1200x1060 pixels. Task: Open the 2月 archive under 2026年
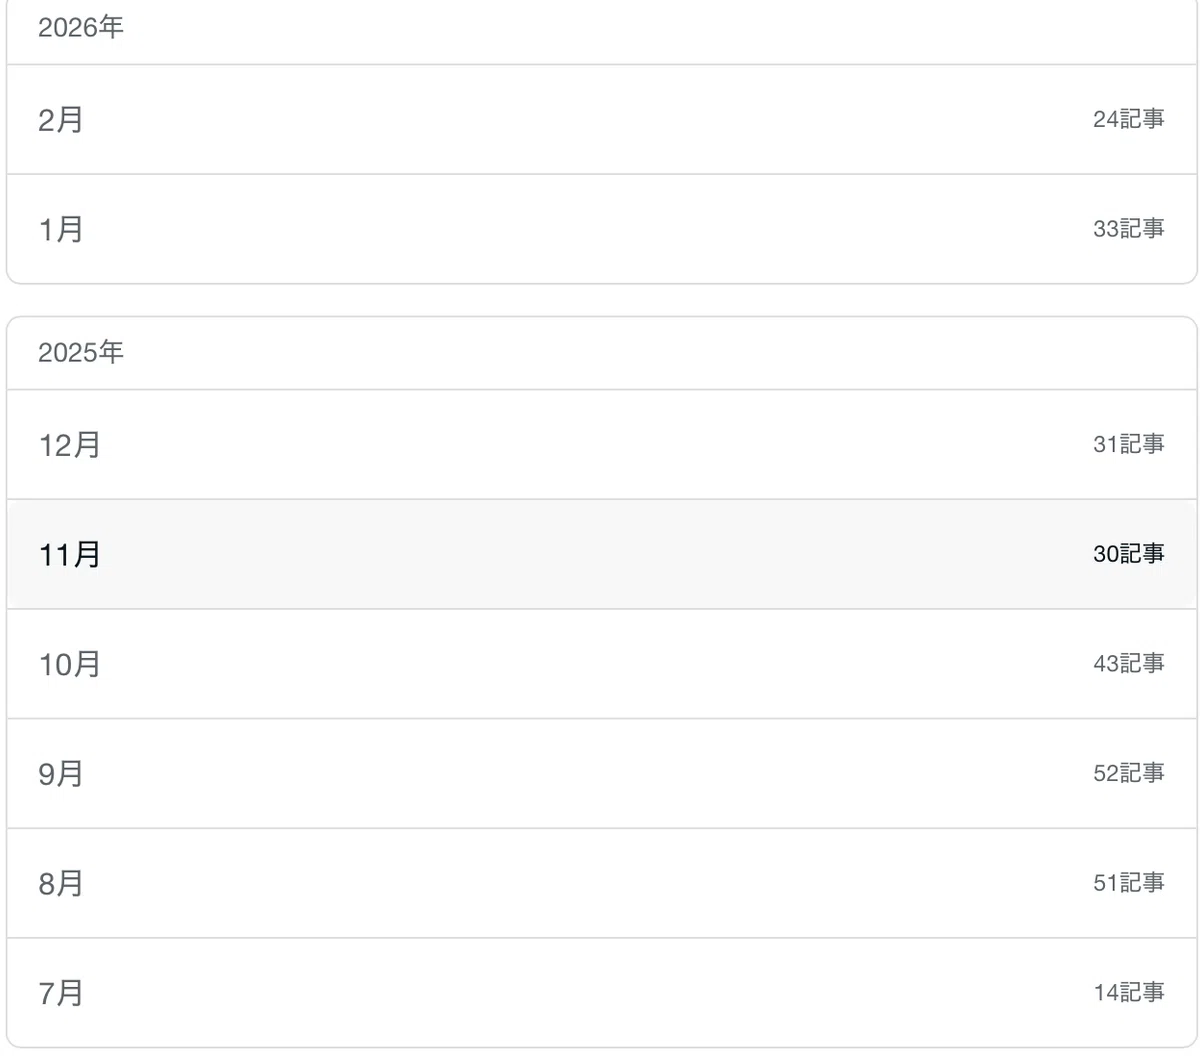(601, 120)
